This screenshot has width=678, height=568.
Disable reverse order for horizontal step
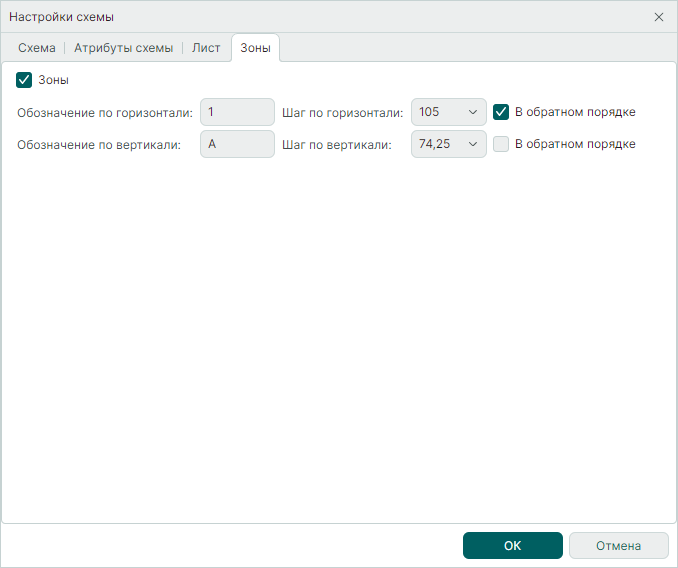tap(502, 112)
